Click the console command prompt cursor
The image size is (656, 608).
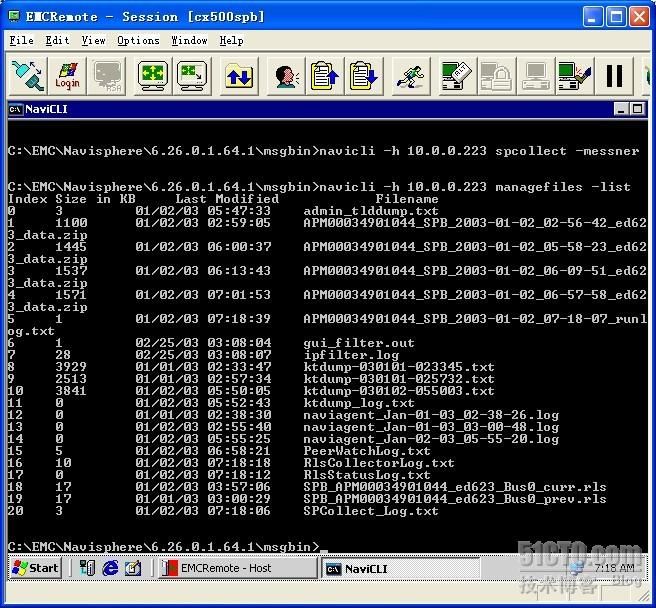[x=324, y=551]
